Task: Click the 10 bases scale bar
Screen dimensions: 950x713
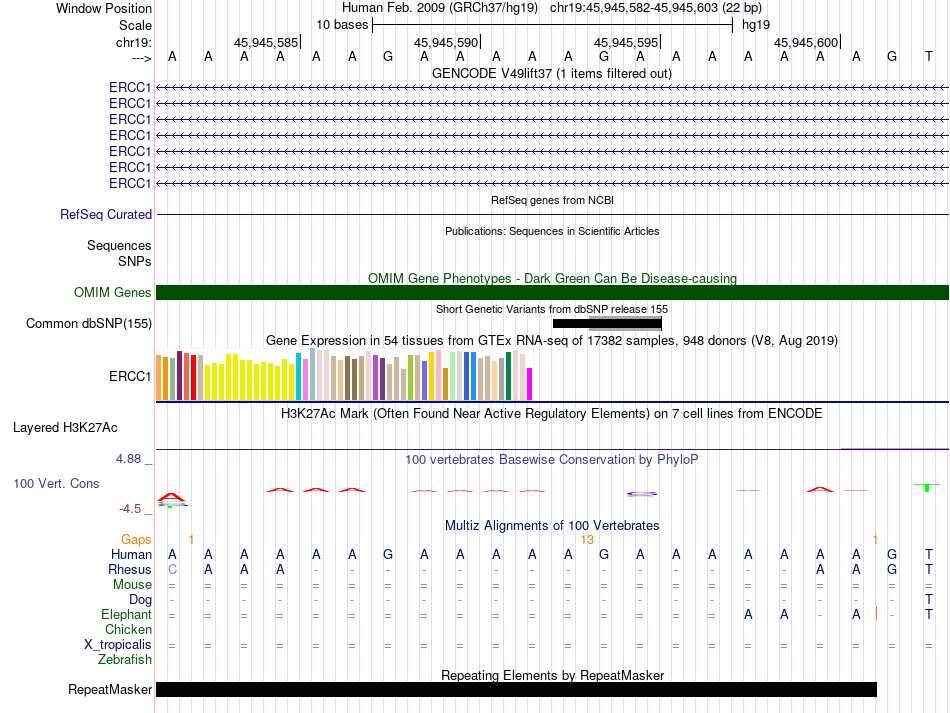Action: pyautogui.click(x=553, y=25)
